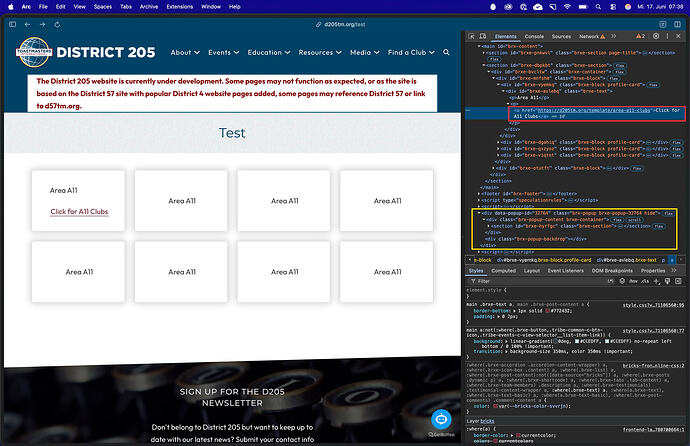Expand the About navigation dropdown

coord(185,52)
